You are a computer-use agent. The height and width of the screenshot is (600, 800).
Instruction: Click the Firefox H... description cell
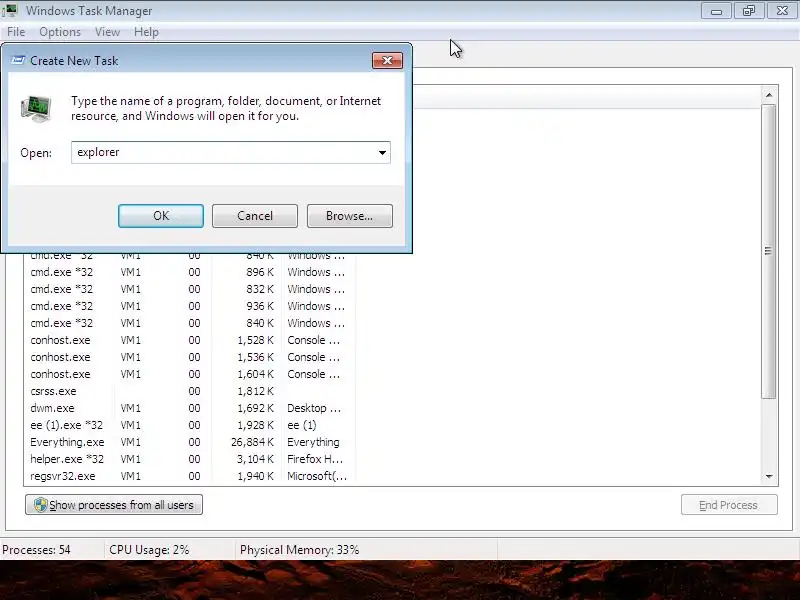315,459
